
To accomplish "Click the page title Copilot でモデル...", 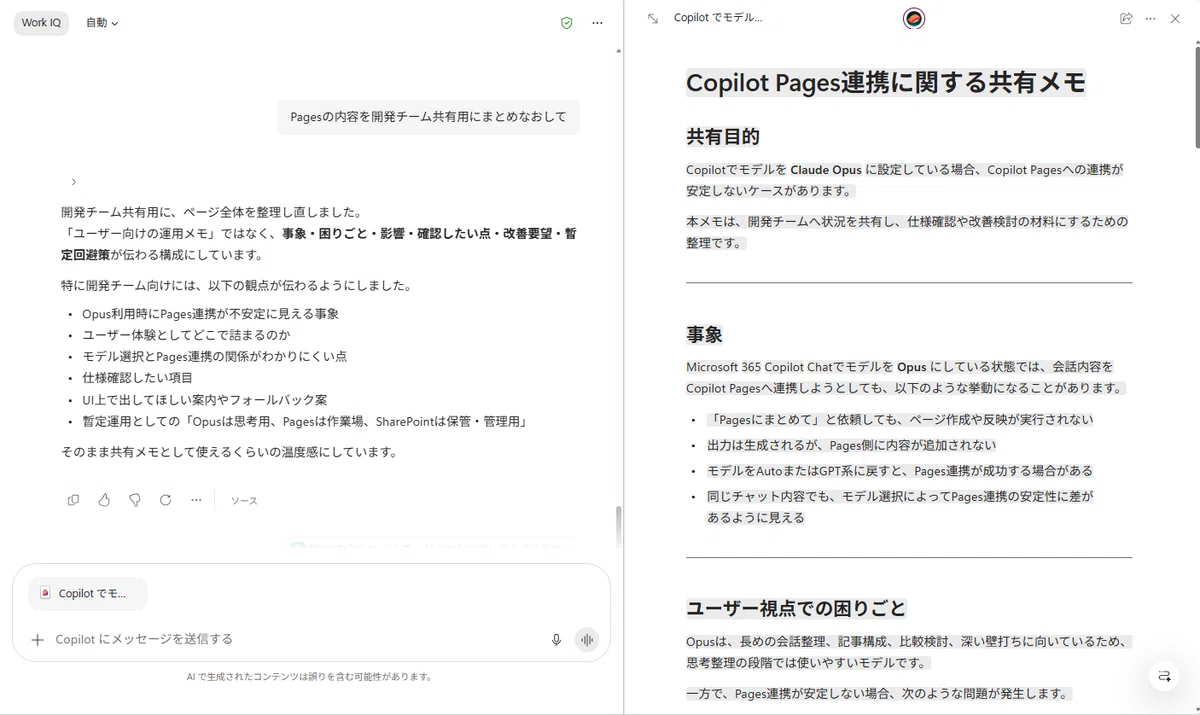I will point(718,18).
